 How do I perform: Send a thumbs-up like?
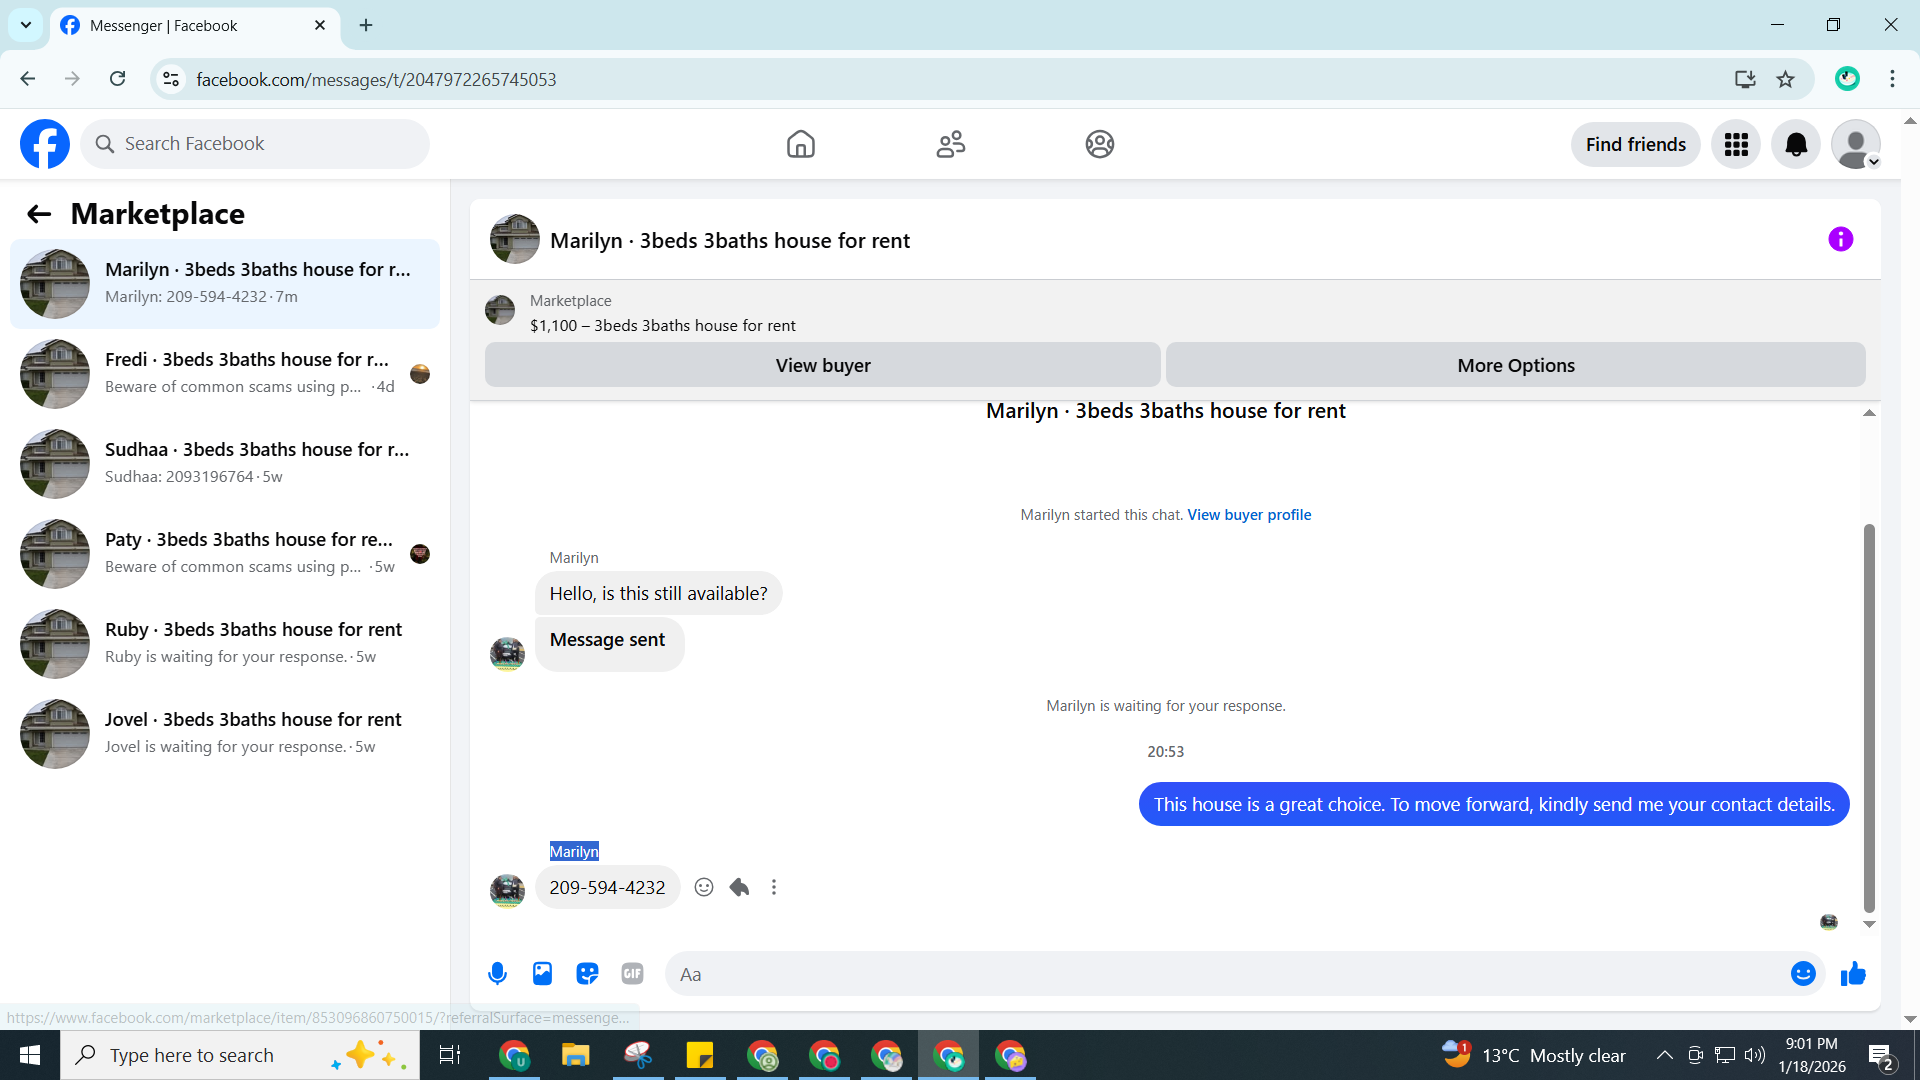coord(1853,973)
